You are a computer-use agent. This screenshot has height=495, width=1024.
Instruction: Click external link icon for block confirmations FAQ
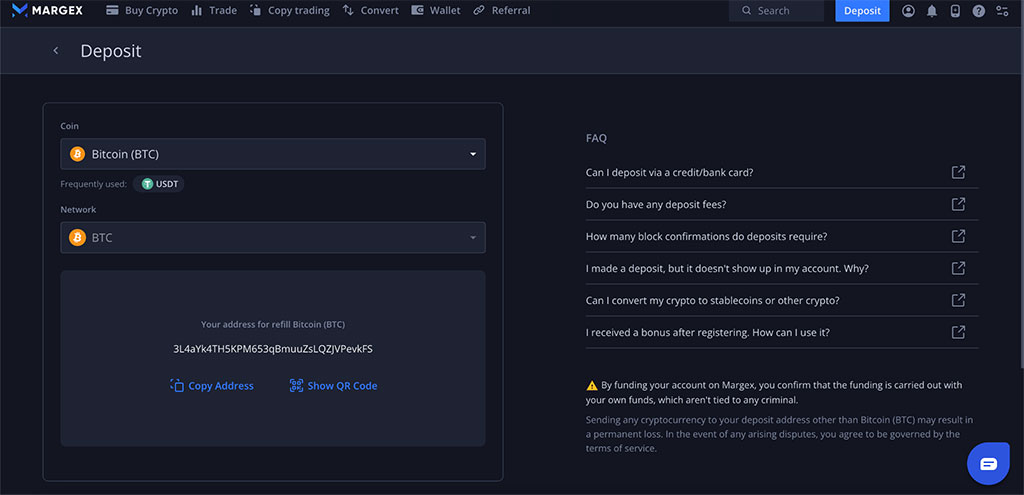pyautogui.click(x=958, y=236)
